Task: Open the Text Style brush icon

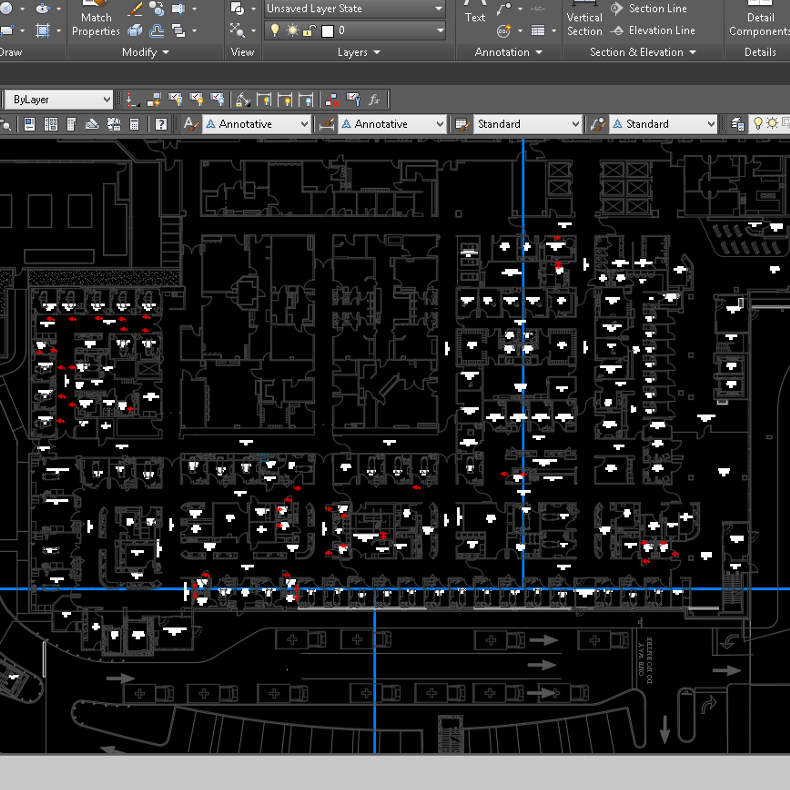Action: [190, 124]
